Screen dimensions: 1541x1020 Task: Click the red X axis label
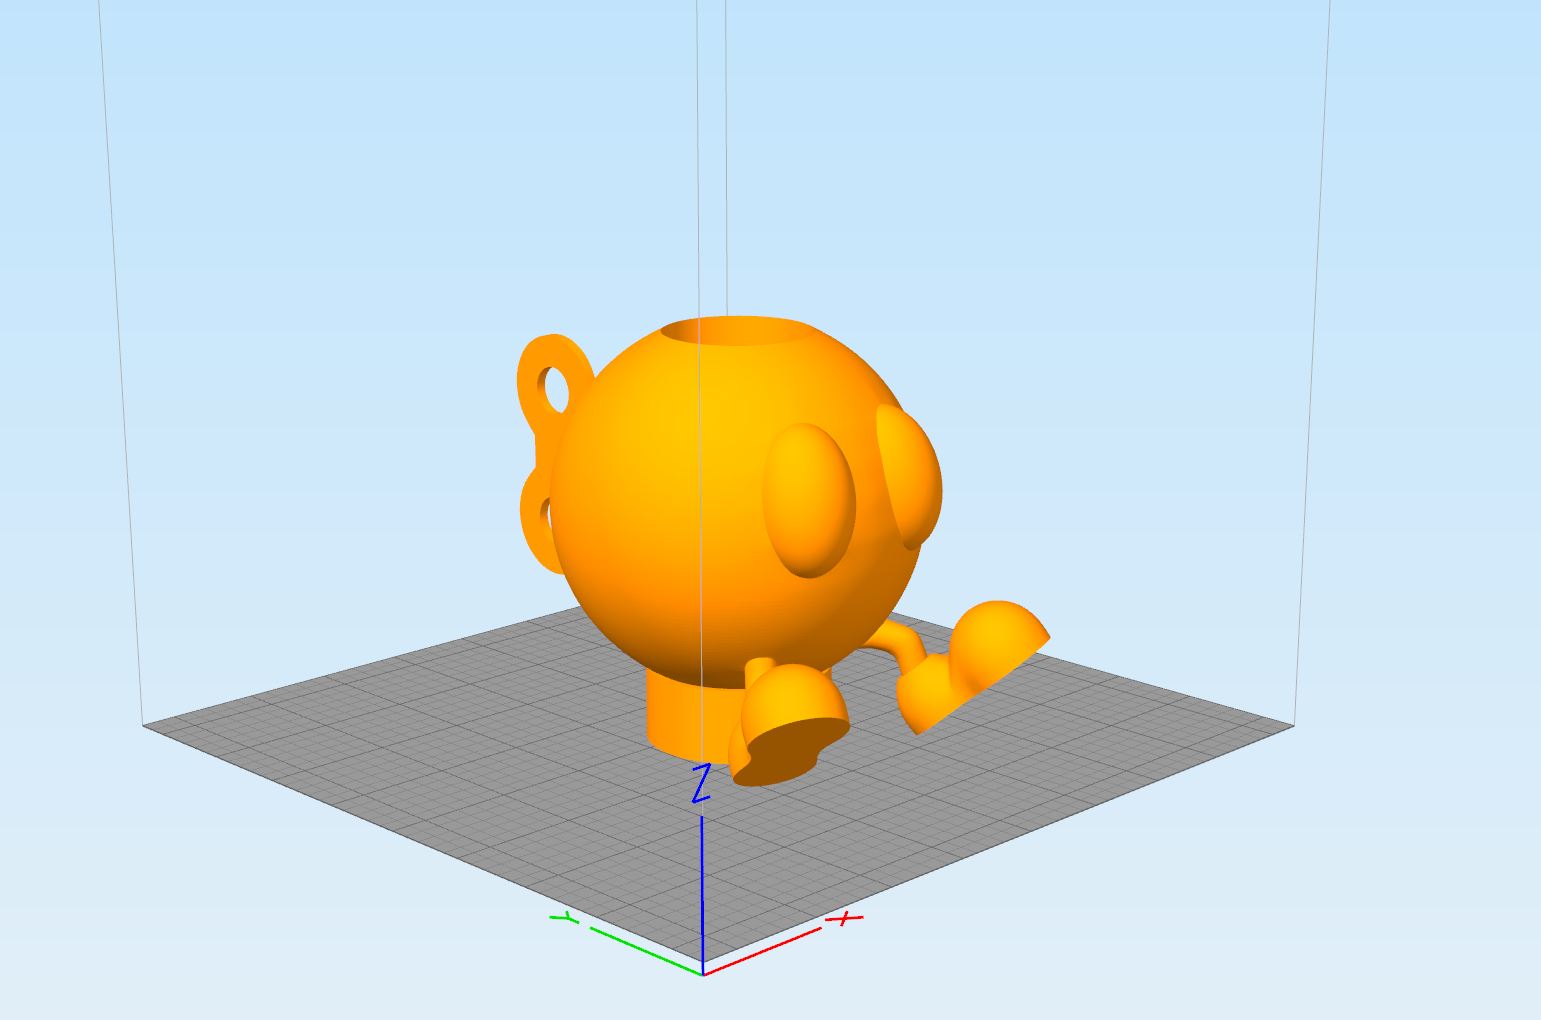click(845, 917)
